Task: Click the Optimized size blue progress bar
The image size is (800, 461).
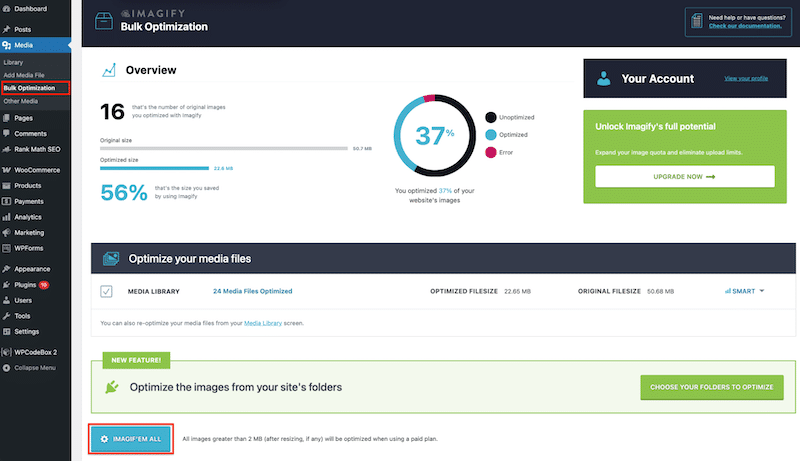Action: pyautogui.click(x=155, y=168)
